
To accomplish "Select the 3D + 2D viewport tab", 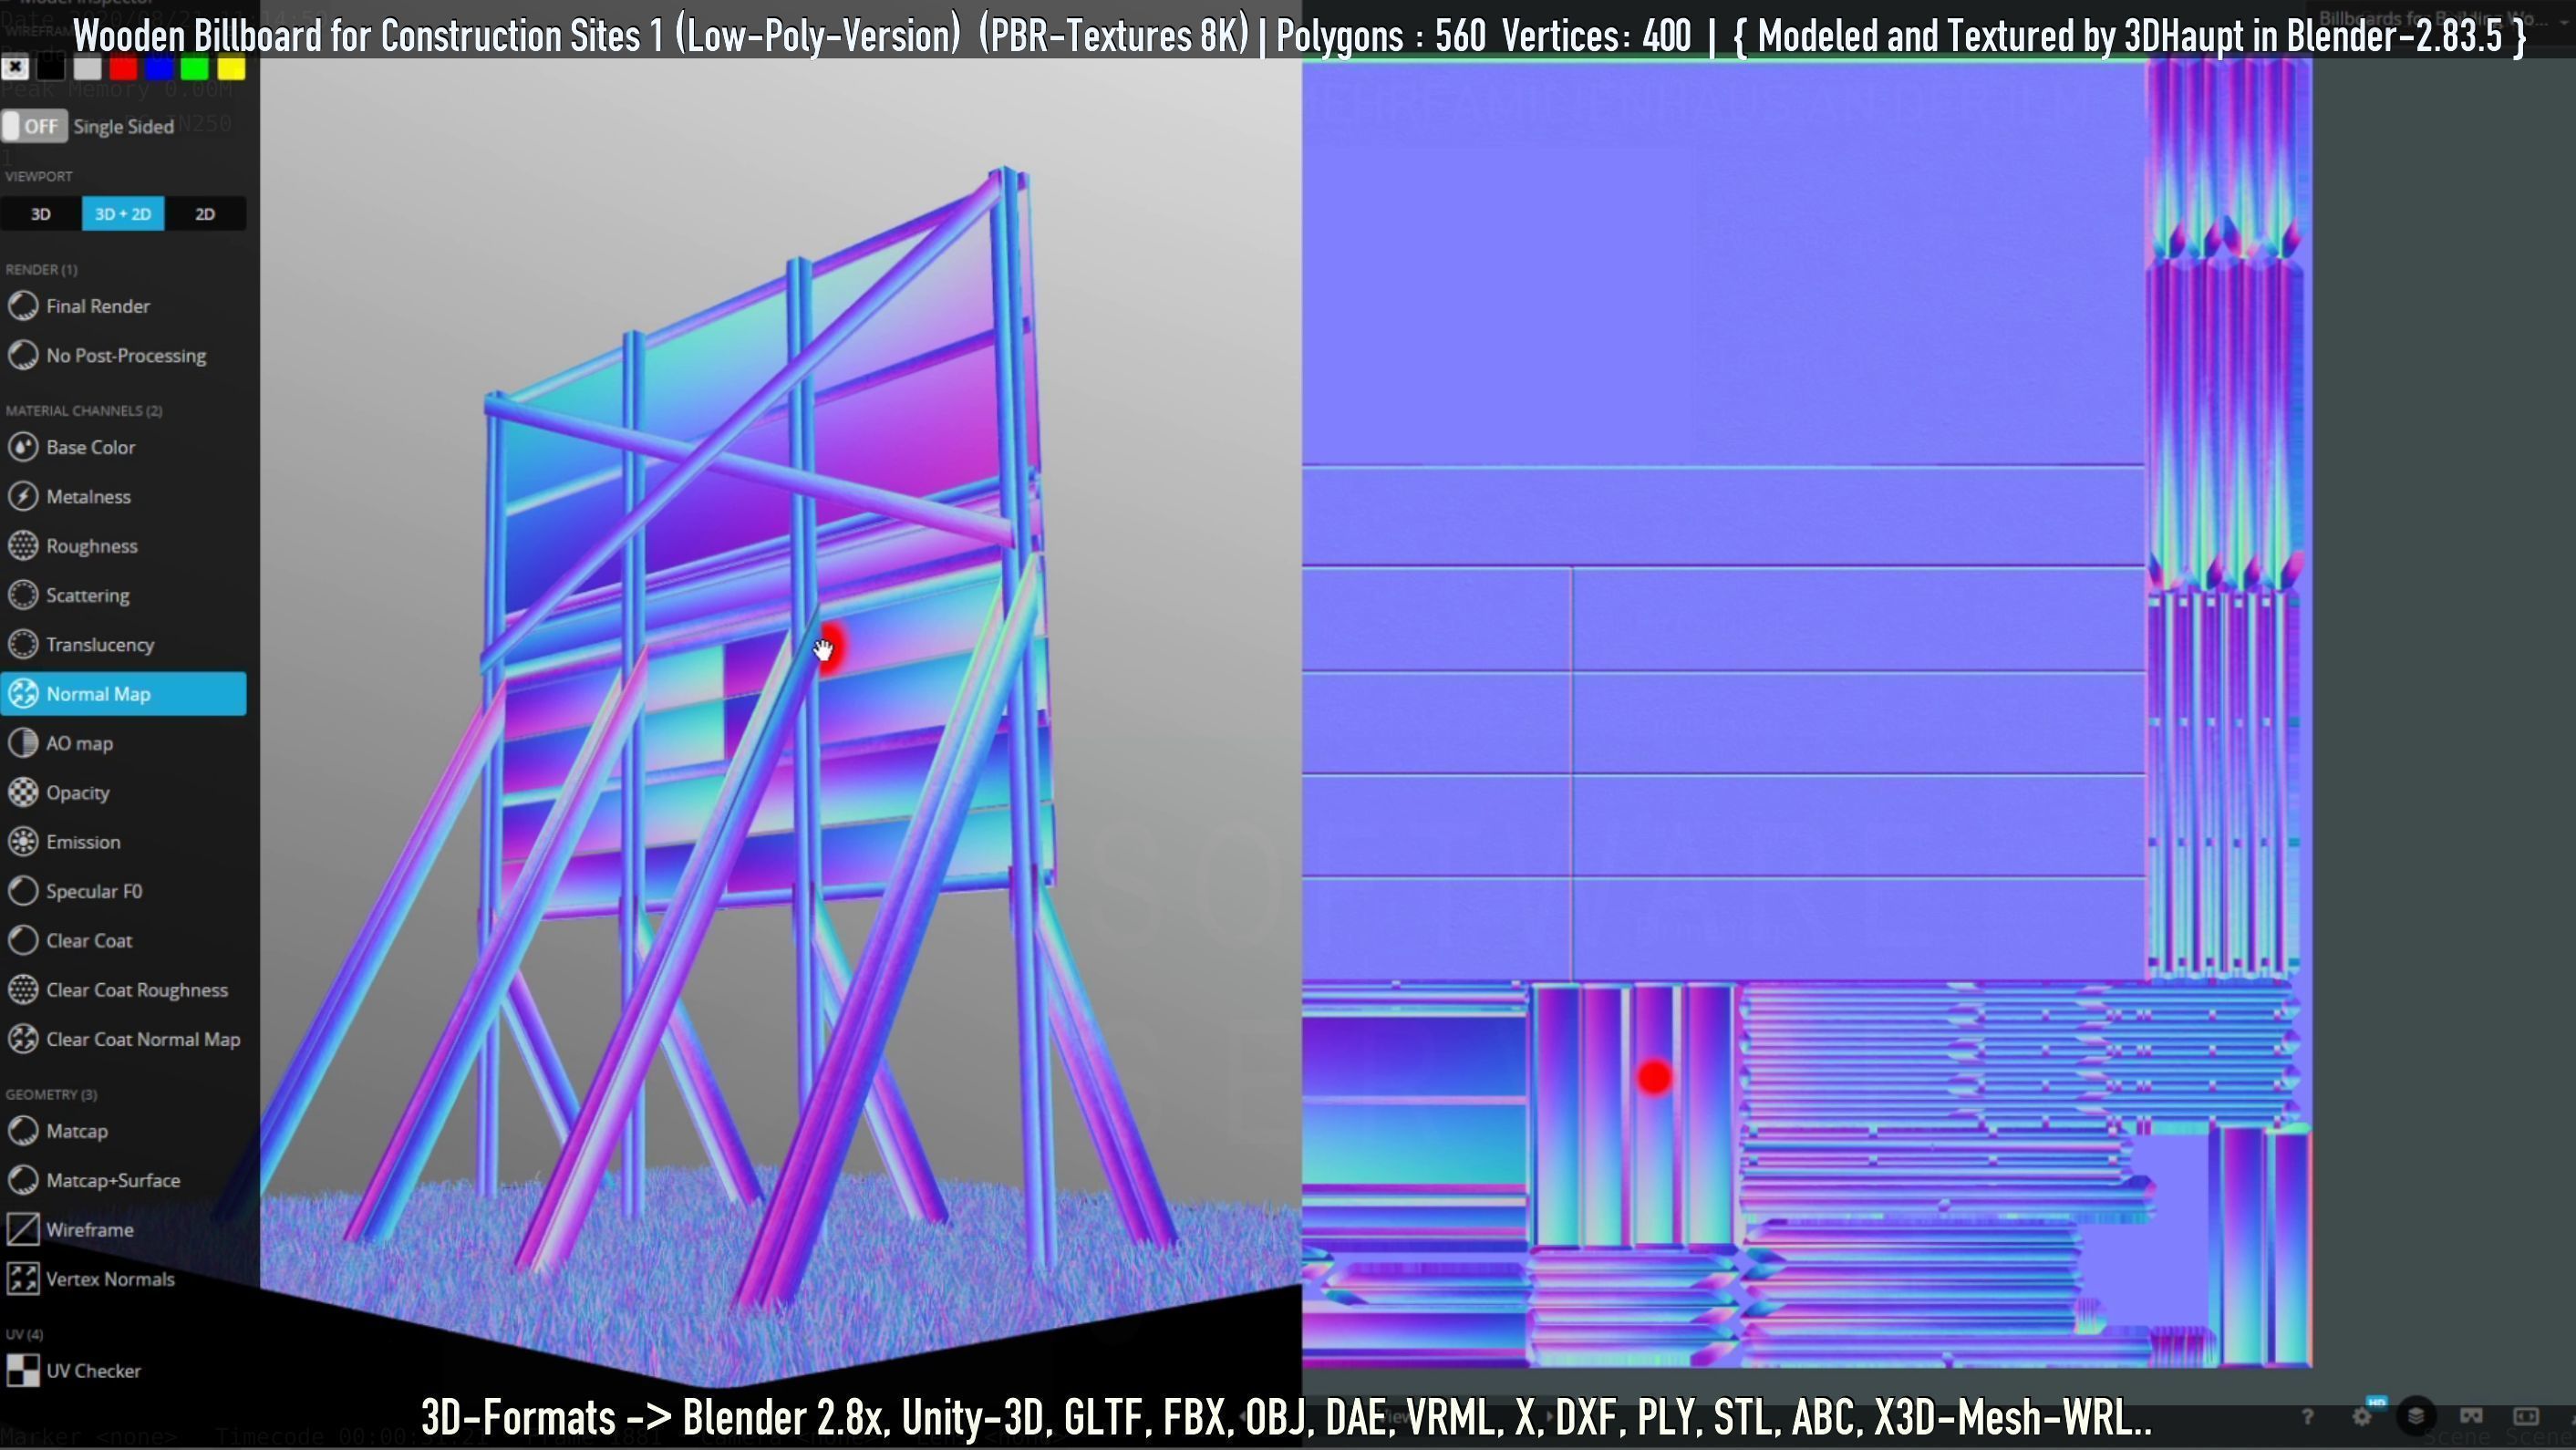I will [x=123, y=214].
